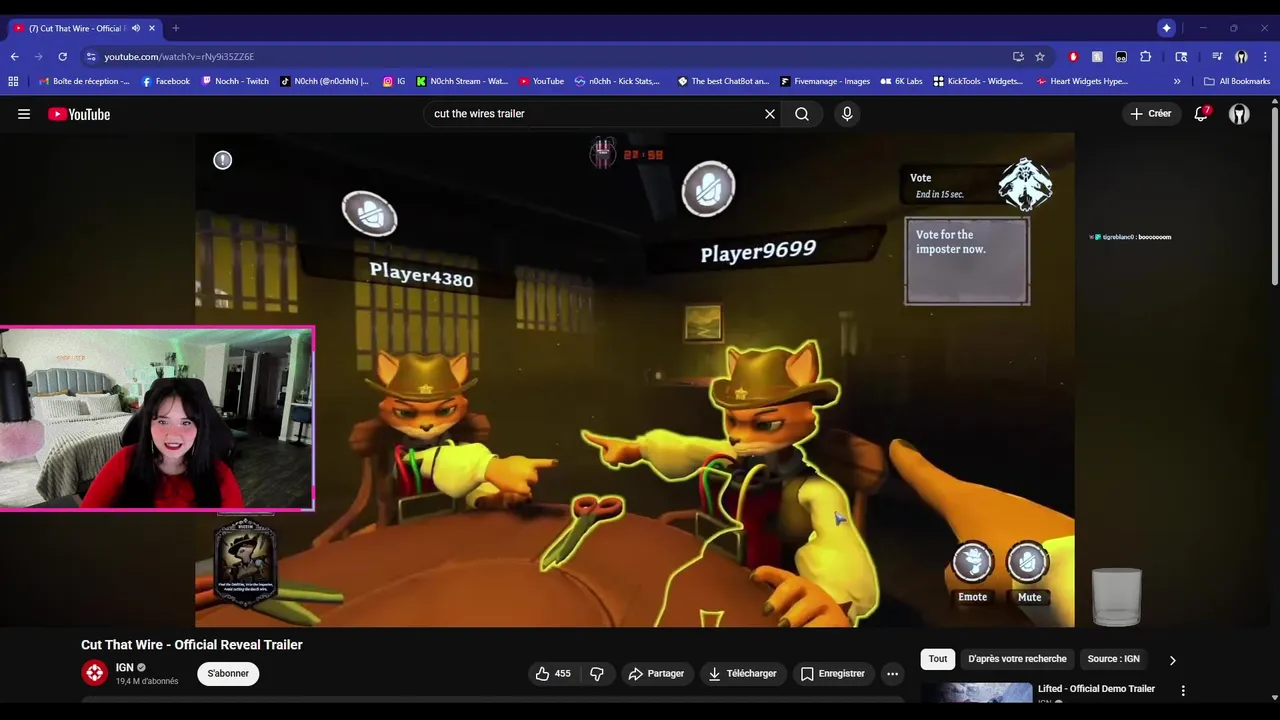Viewport: 1280px width, 720px height.
Task: Start voice search with the microphone
Action: tap(847, 114)
